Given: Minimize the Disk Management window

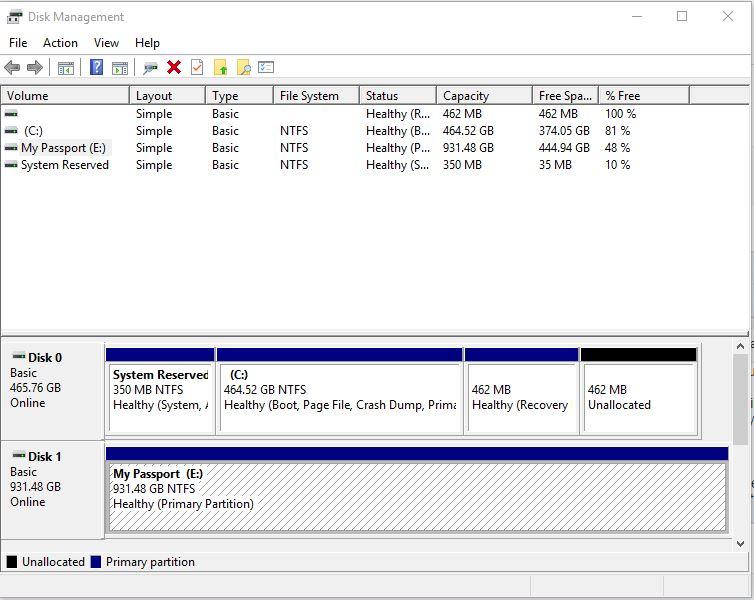Looking at the screenshot, I should pos(637,16).
